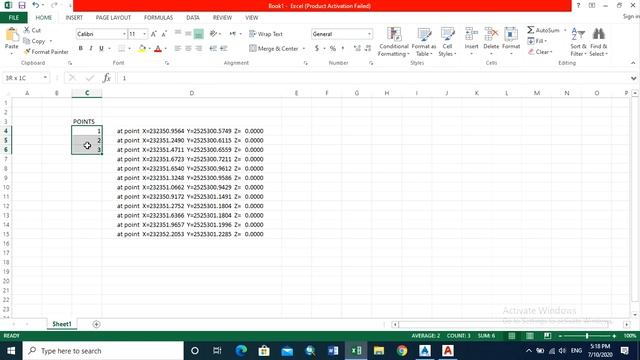Click the taskbar search box
This screenshot has height=360, width=640.
(x=103, y=351)
